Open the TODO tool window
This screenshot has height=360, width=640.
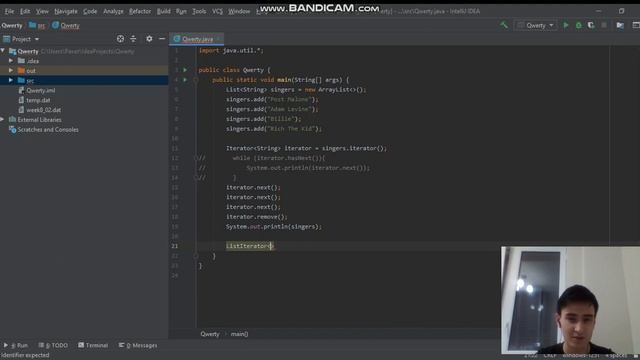click(53, 345)
